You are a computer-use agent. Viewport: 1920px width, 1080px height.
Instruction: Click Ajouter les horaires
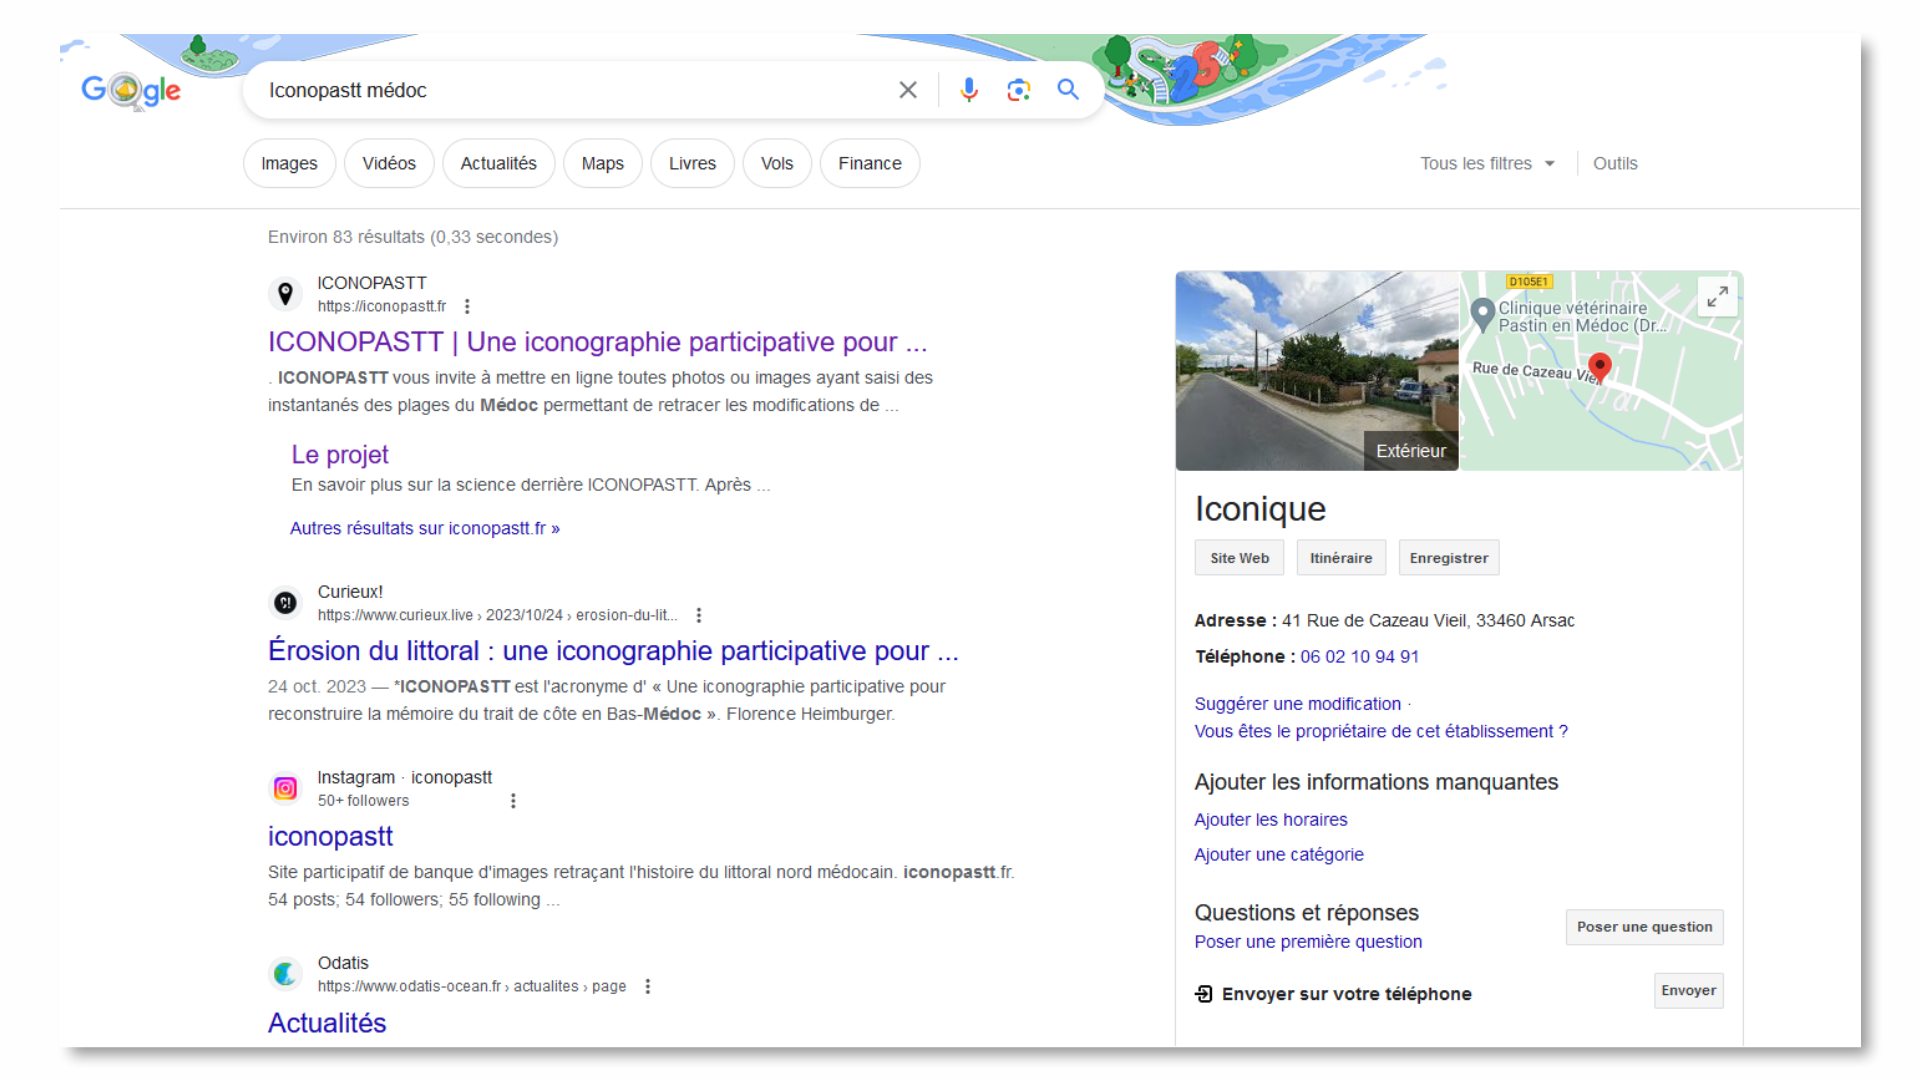1270,820
